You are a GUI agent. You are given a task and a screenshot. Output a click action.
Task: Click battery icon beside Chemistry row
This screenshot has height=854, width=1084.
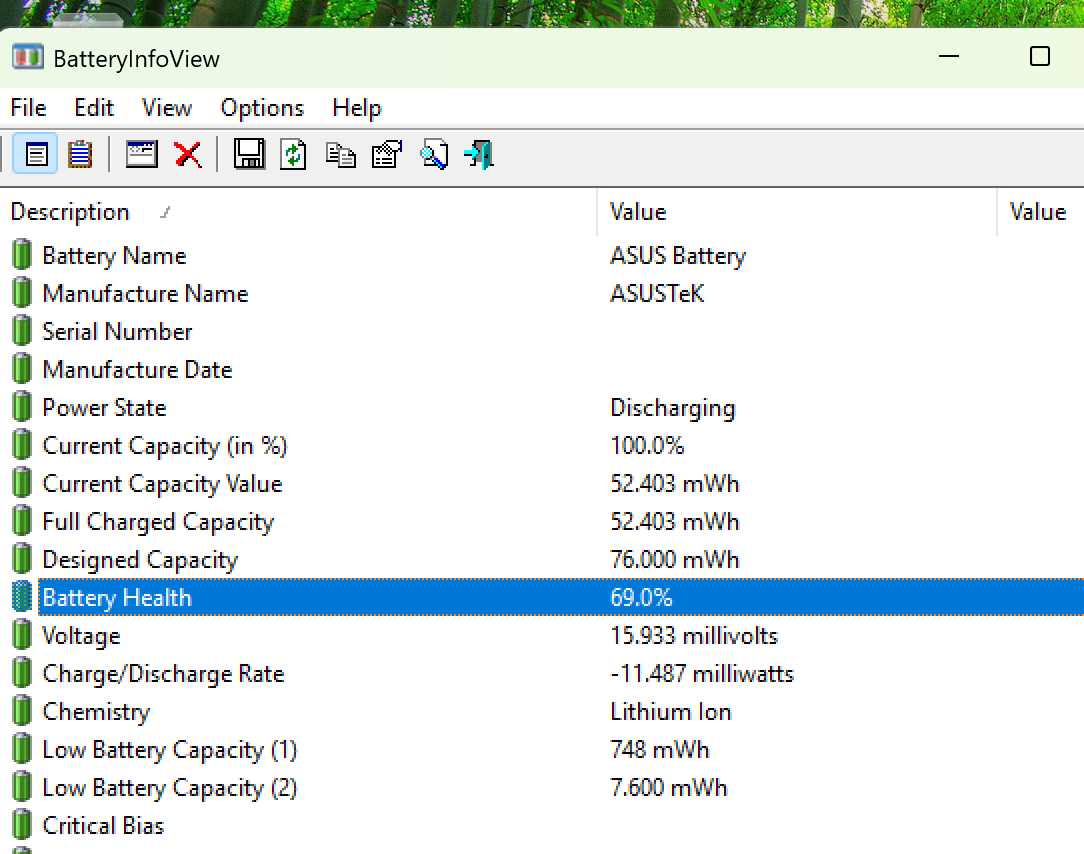coord(22,711)
